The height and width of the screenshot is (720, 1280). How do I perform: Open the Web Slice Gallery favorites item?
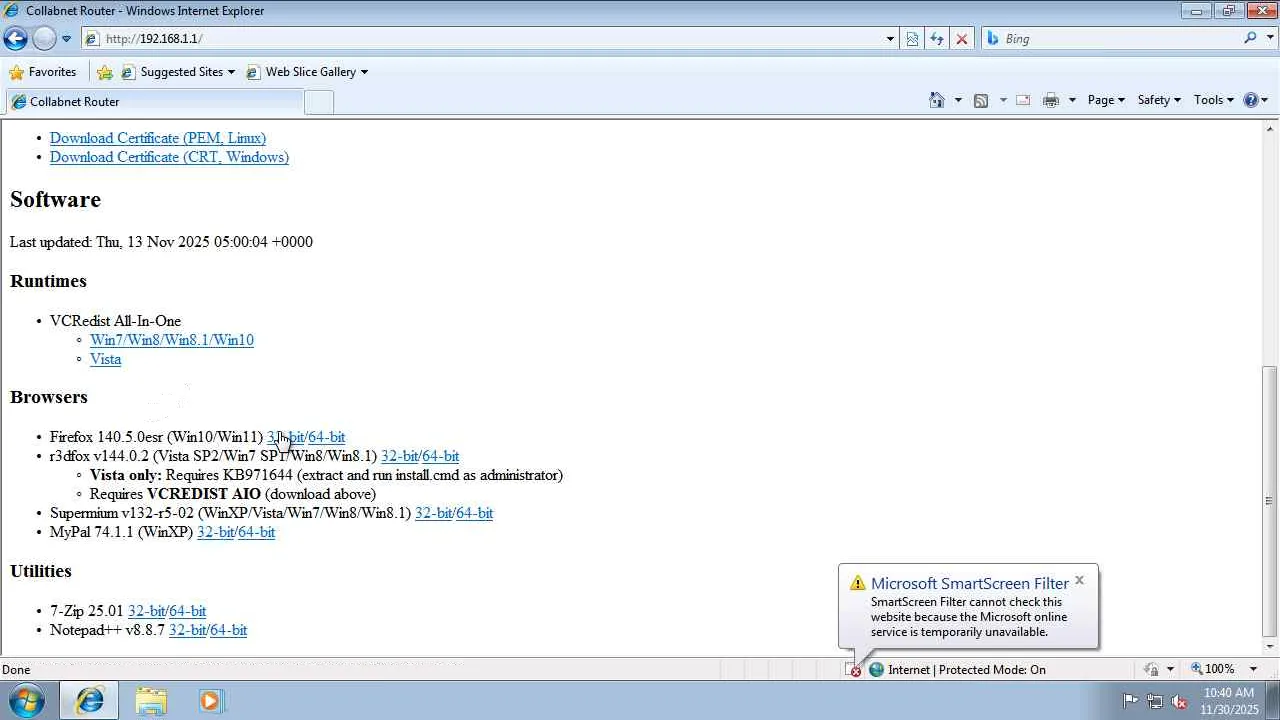[307, 72]
